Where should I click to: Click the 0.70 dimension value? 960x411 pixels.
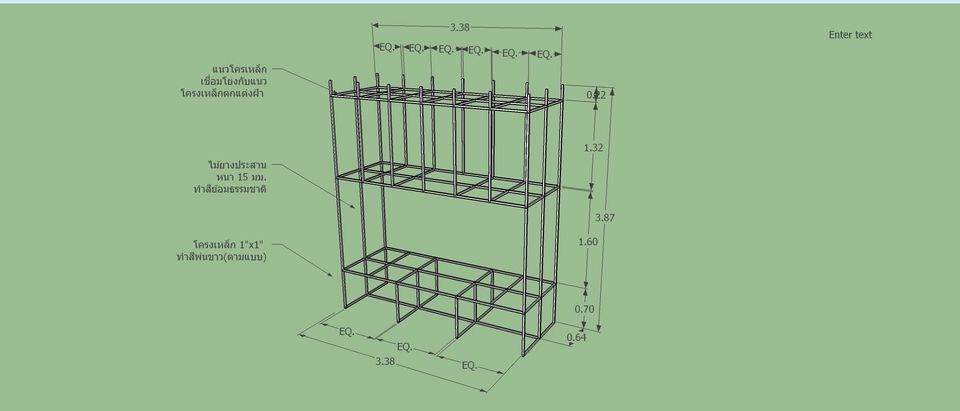pos(584,309)
